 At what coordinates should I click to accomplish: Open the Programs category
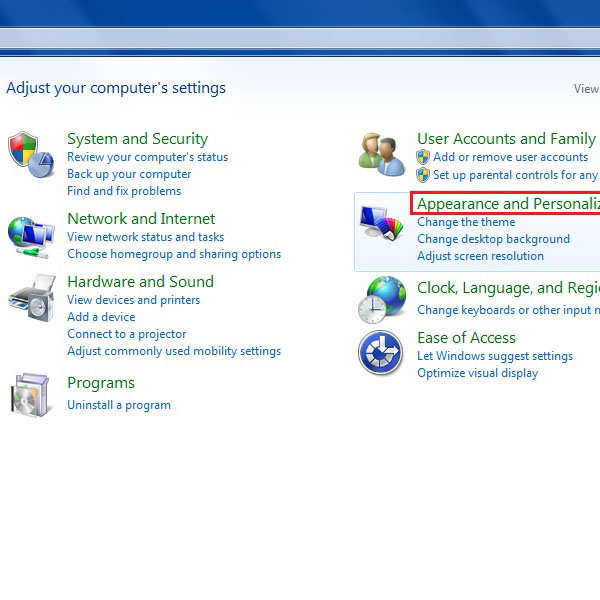coord(101,383)
